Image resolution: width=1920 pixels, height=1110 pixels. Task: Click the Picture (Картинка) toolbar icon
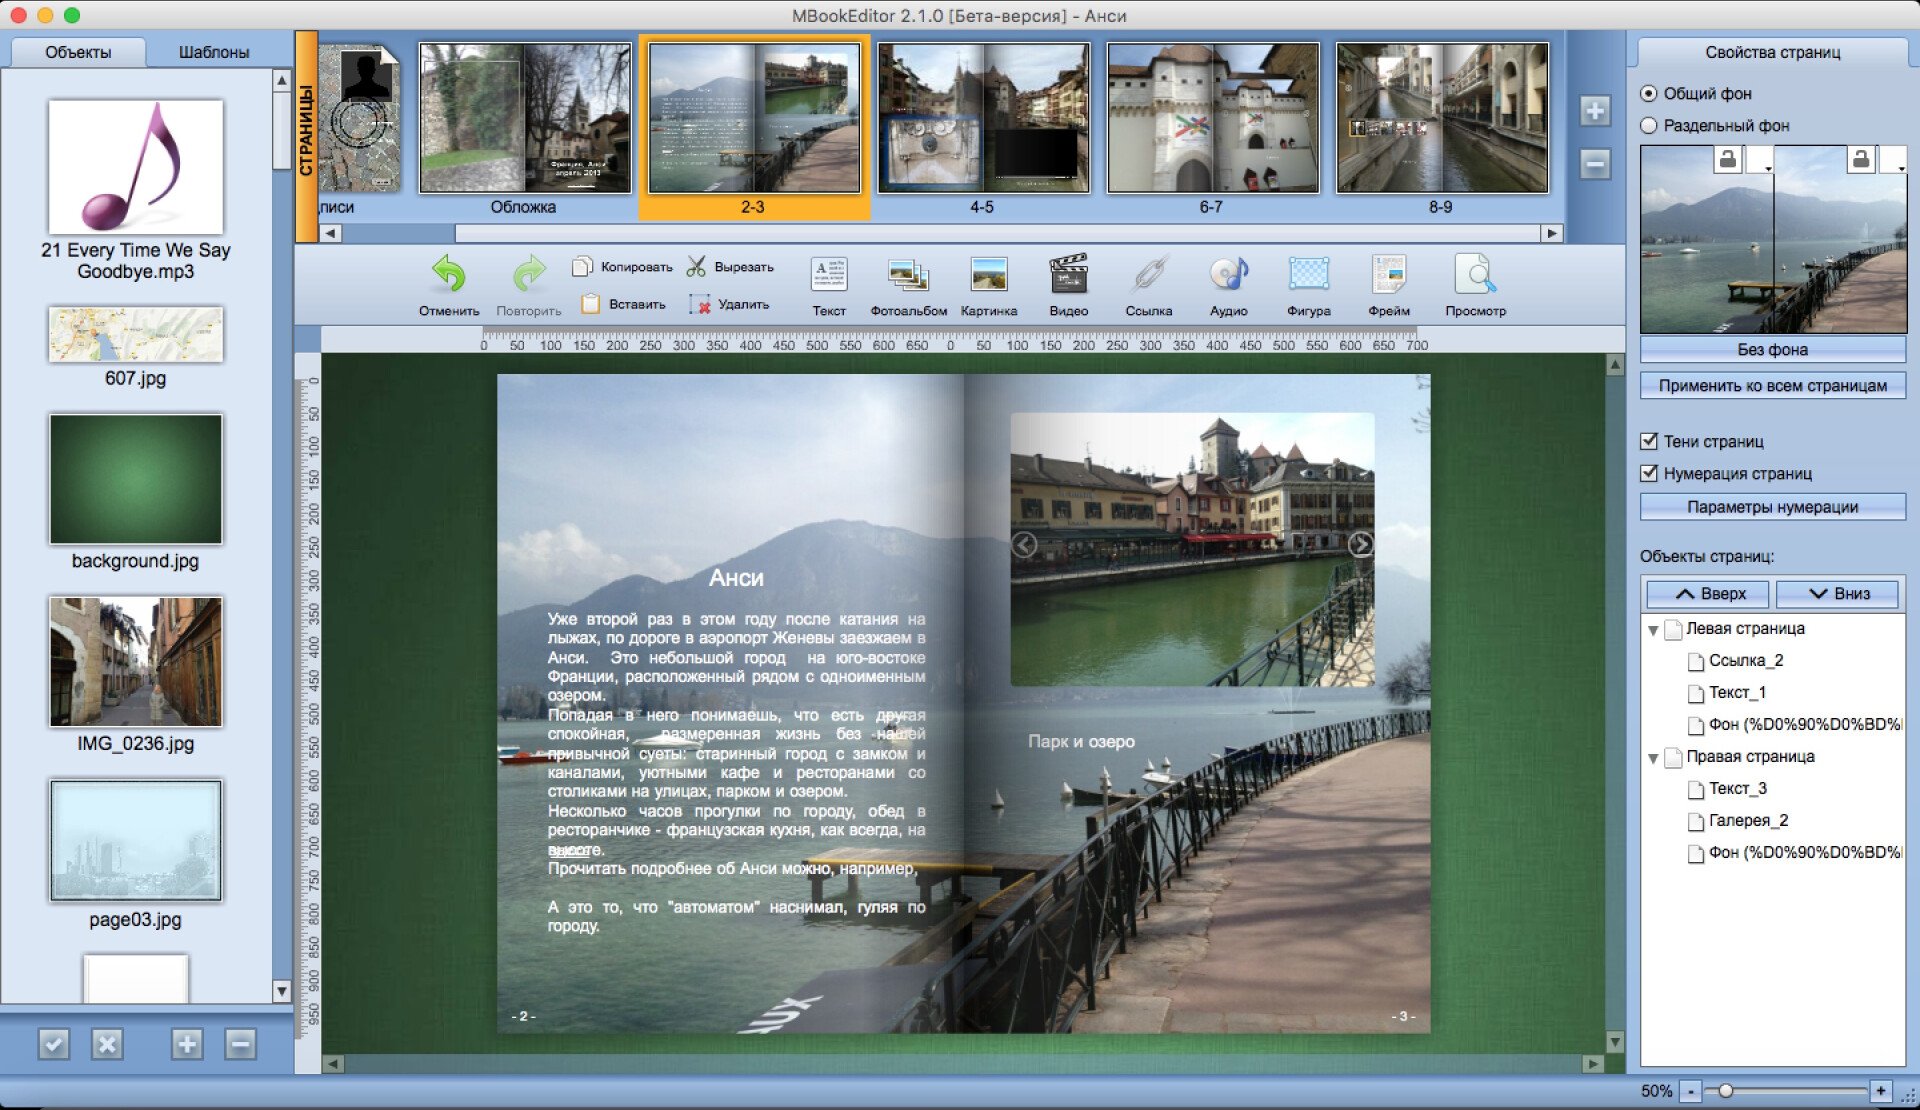[988, 275]
